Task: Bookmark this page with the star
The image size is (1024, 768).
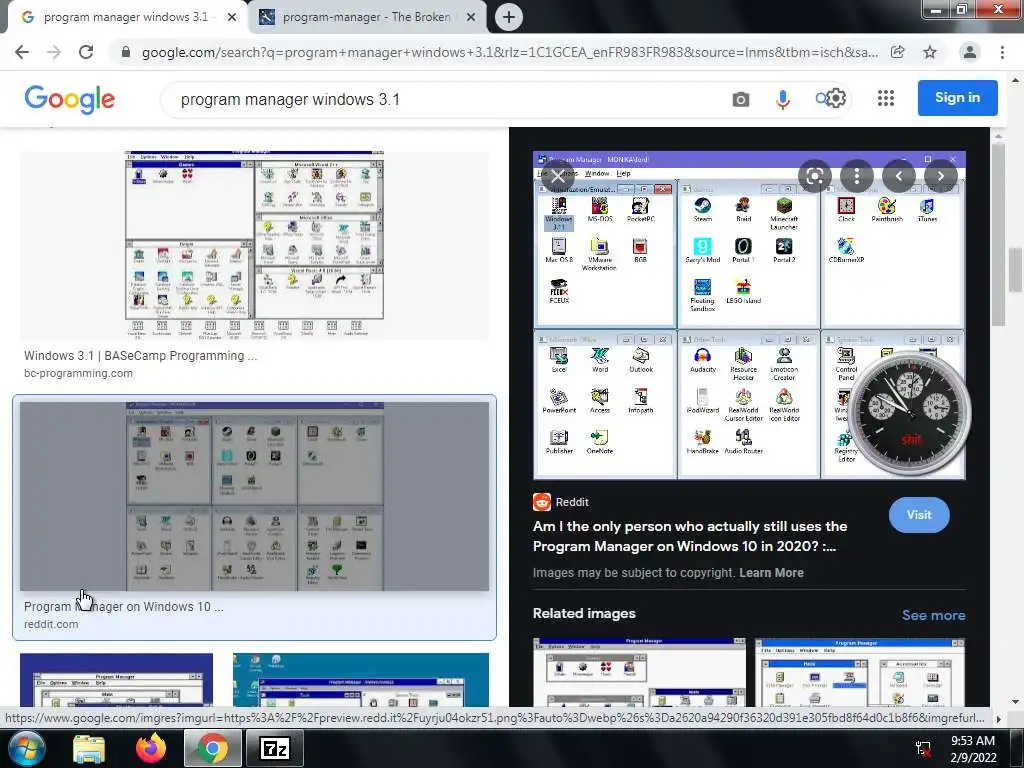Action: pos(930,52)
